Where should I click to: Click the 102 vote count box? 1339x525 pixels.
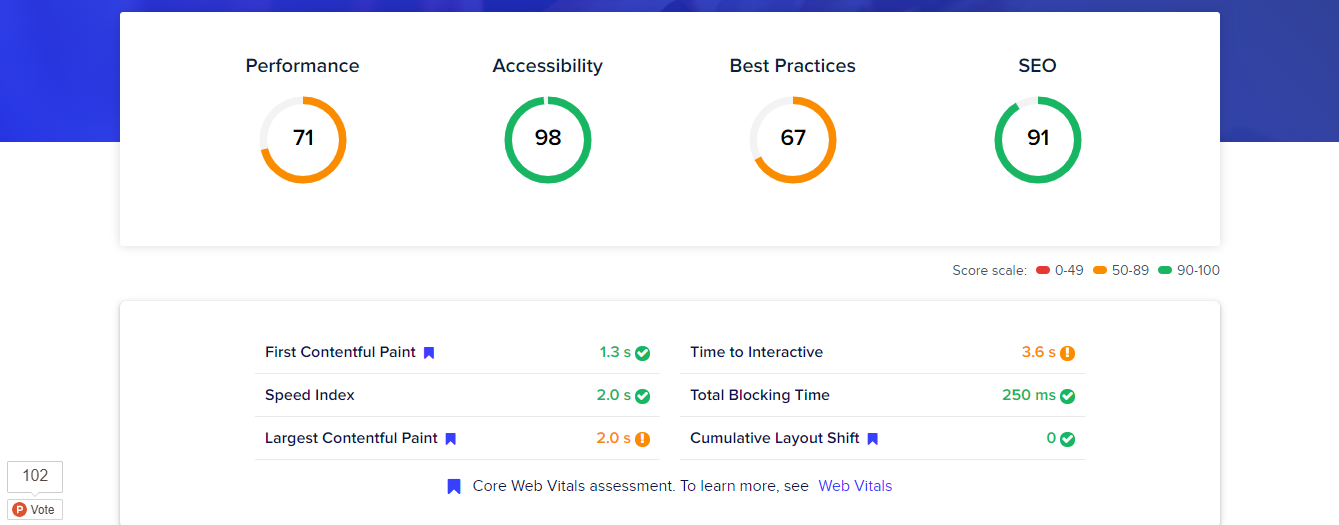pos(35,476)
